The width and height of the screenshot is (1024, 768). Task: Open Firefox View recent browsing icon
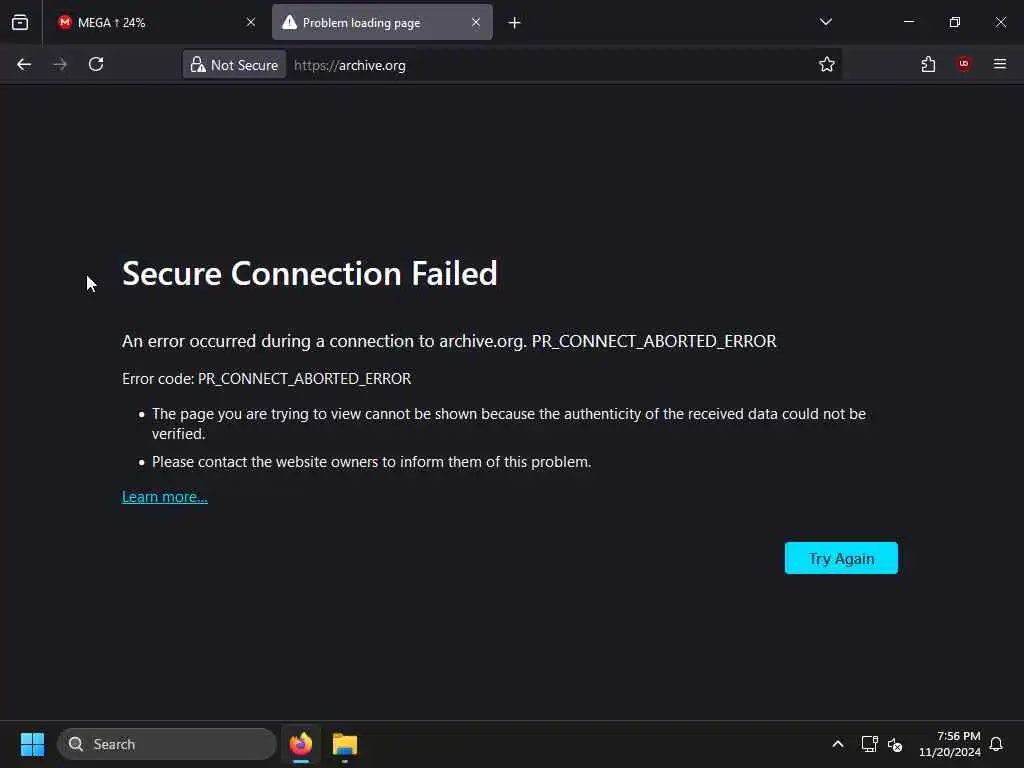click(20, 22)
